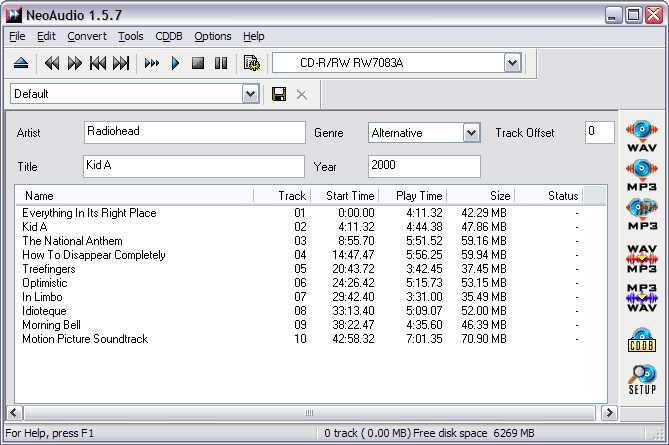The height and width of the screenshot is (445, 669).
Task: Skip to the previous track
Action: [98, 64]
